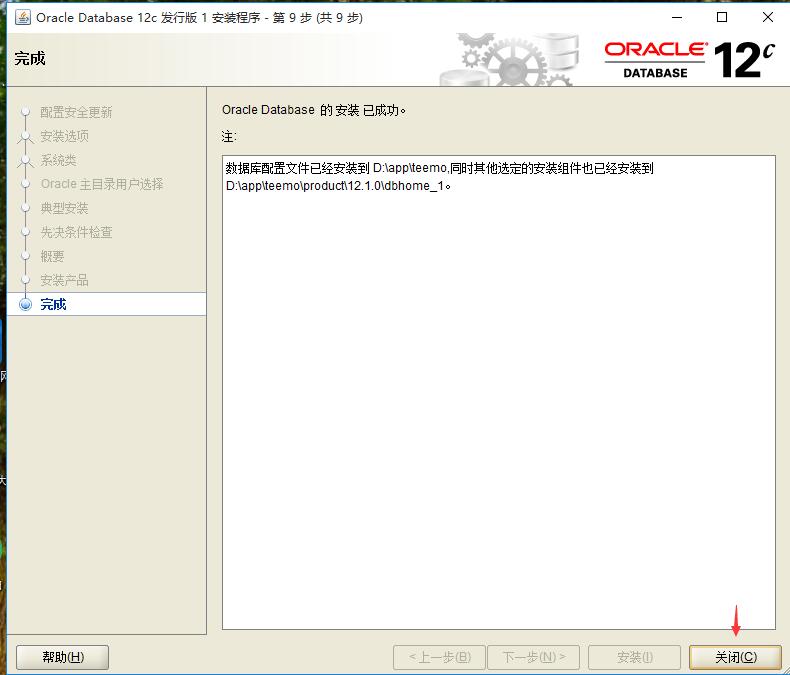This screenshot has width=790, height=675.
Task: Select the highlighted 完成 step
Action: click(107, 304)
